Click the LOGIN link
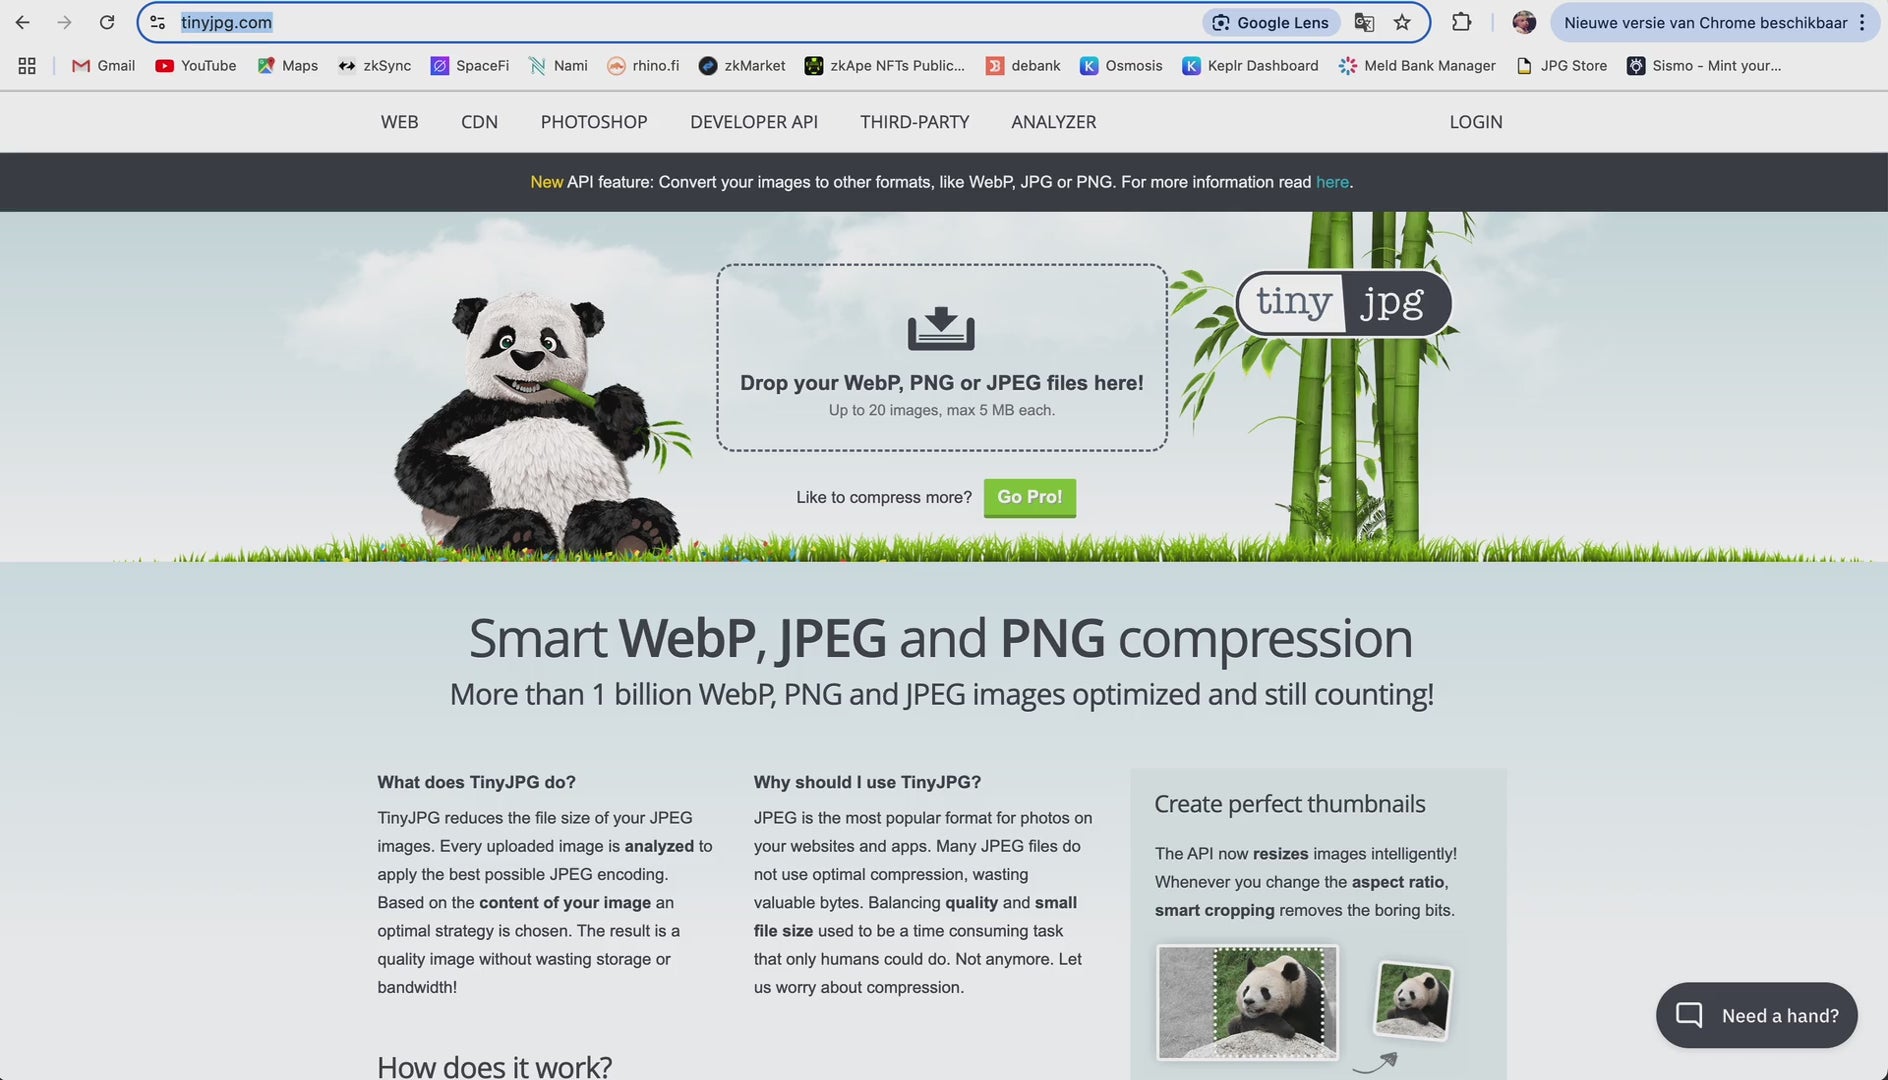The height and width of the screenshot is (1080, 1888). (1476, 122)
